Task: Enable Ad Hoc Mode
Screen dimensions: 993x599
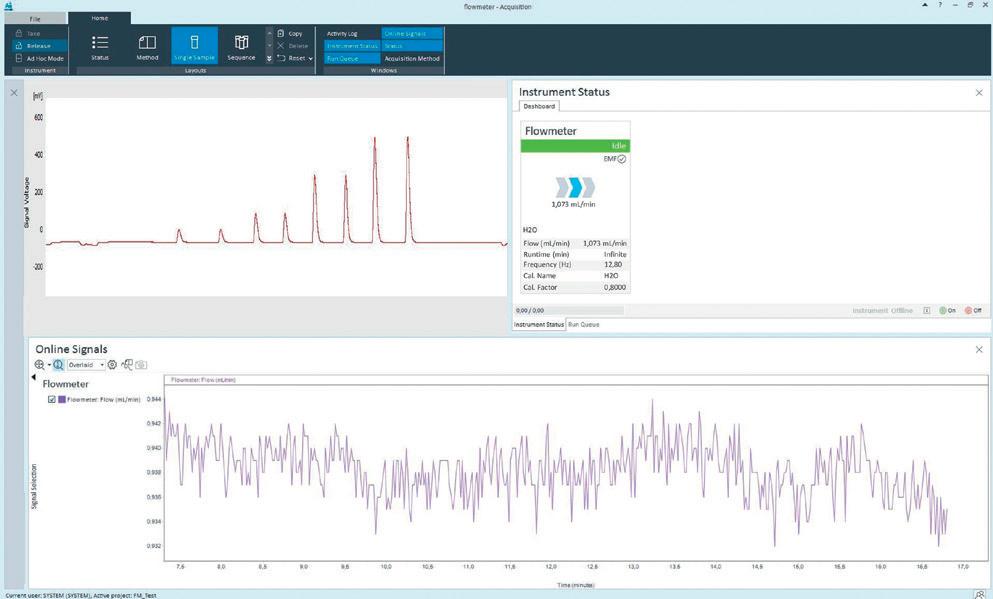Action: [39, 58]
